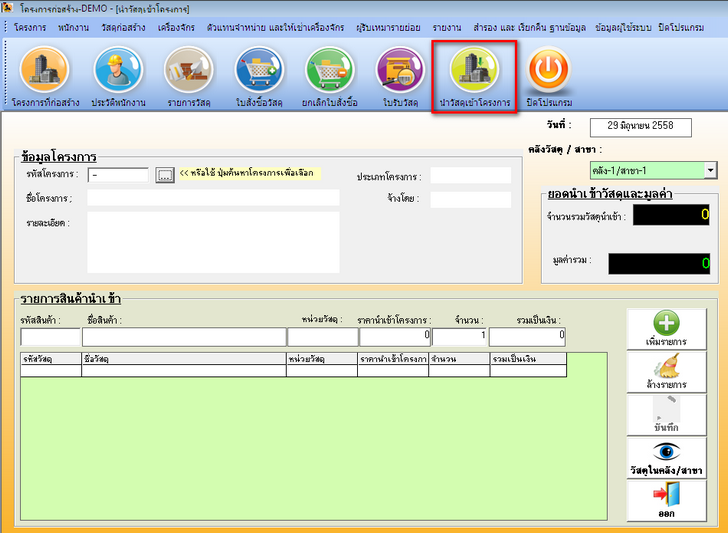This screenshot has width=728, height=533.
Task: Click the ประเภทโครงการ field
Action: point(470,176)
